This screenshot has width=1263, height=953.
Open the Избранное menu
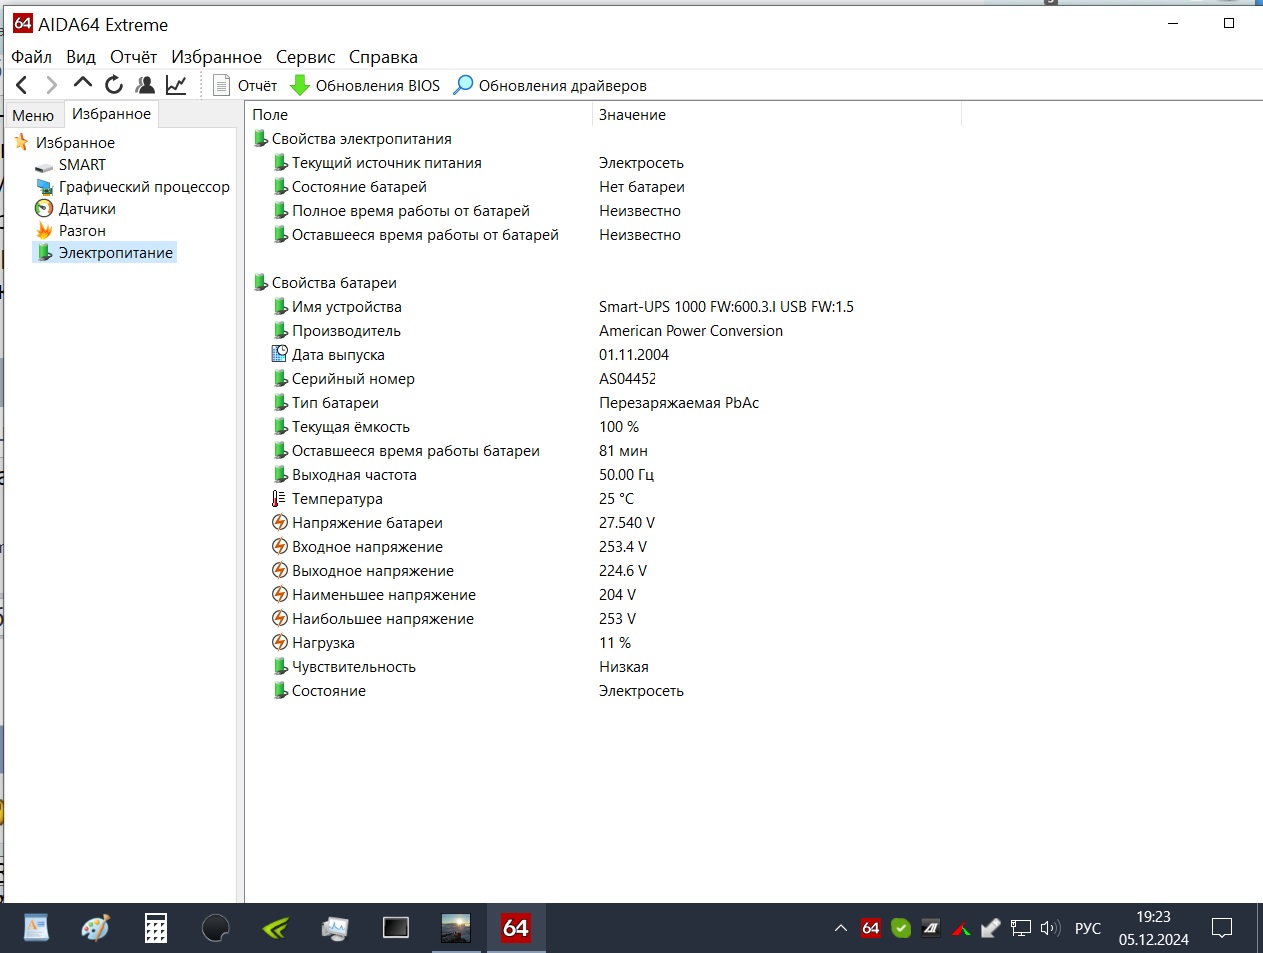point(216,57)
